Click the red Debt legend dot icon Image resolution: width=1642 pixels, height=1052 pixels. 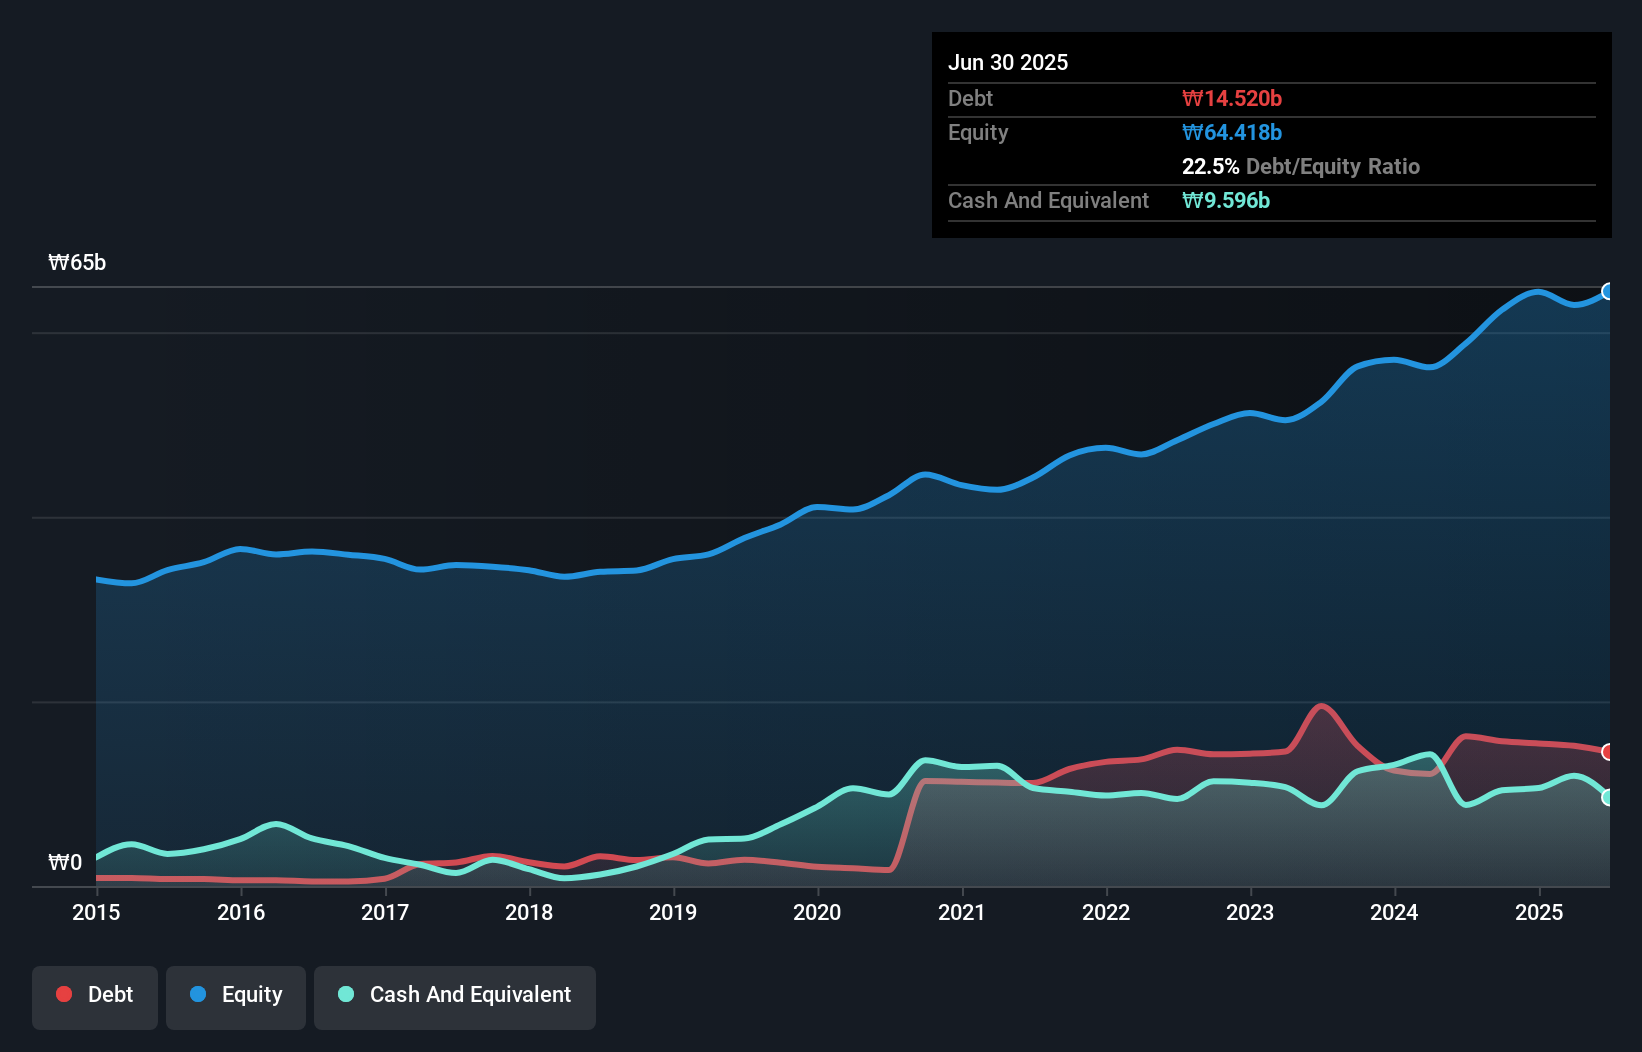point(63,994)
